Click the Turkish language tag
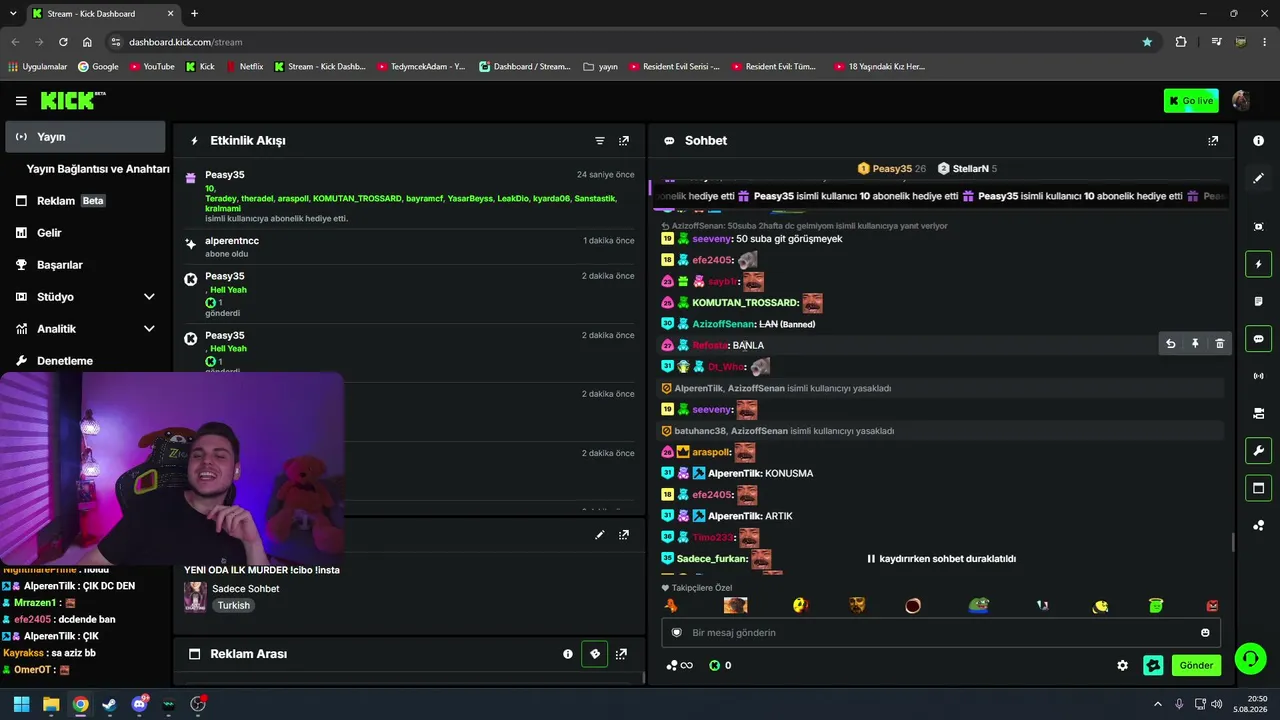The height and width of the screenshot is (720, 1280). 234,605
